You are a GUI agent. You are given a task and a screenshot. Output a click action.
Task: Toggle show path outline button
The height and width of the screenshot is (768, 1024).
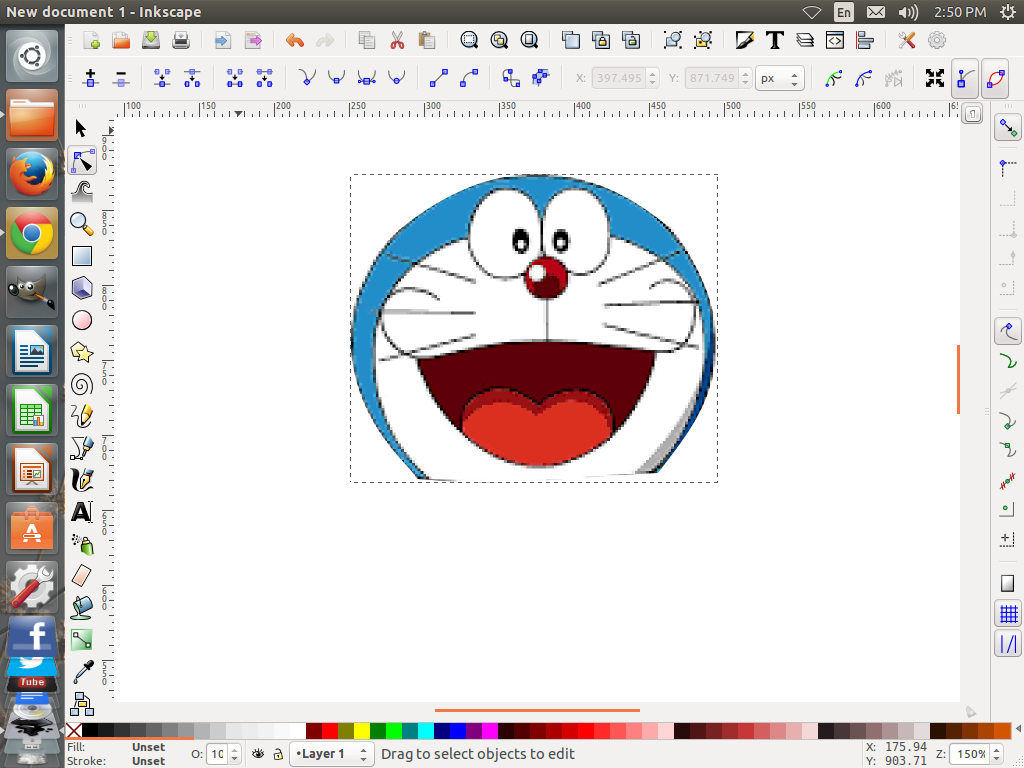[x=995, y=78]
